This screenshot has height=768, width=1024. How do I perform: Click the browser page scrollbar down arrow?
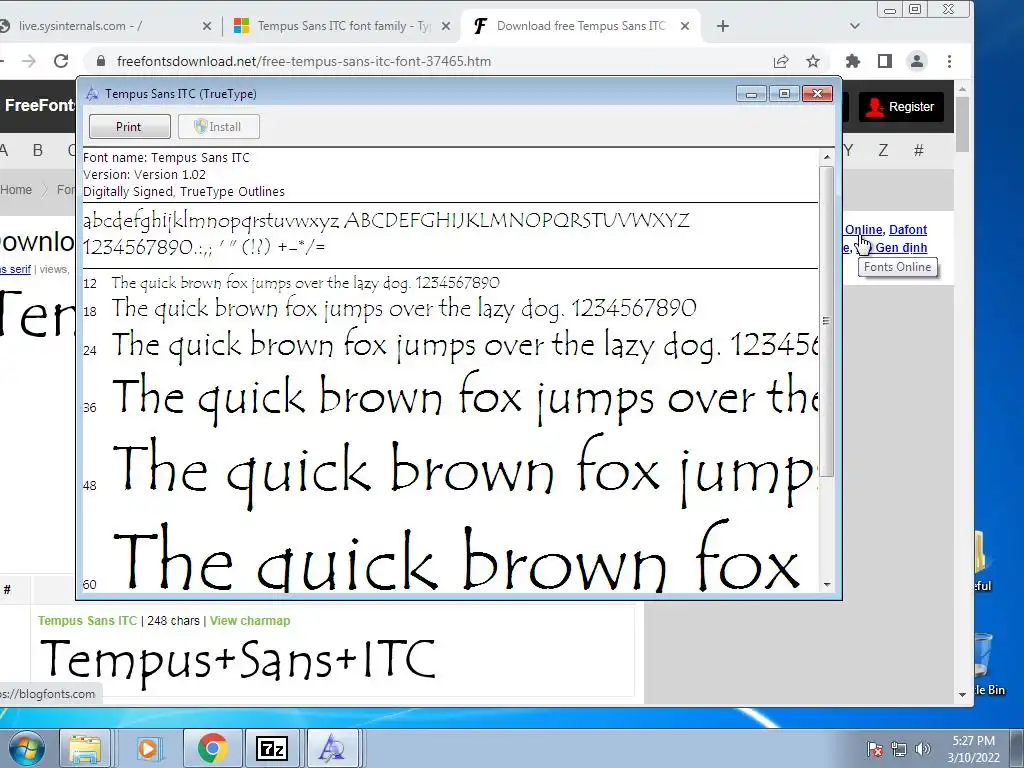(962, 695)
